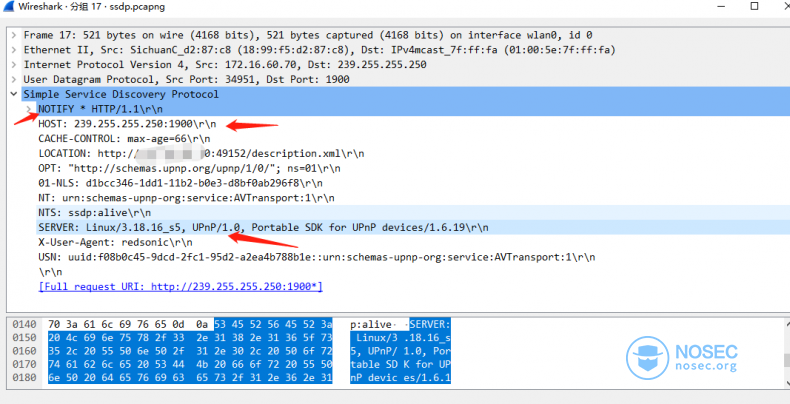Select the SERVER: Linux/3.18.16_s5 line
The image size is (790, 404).
tap(263, 227)
